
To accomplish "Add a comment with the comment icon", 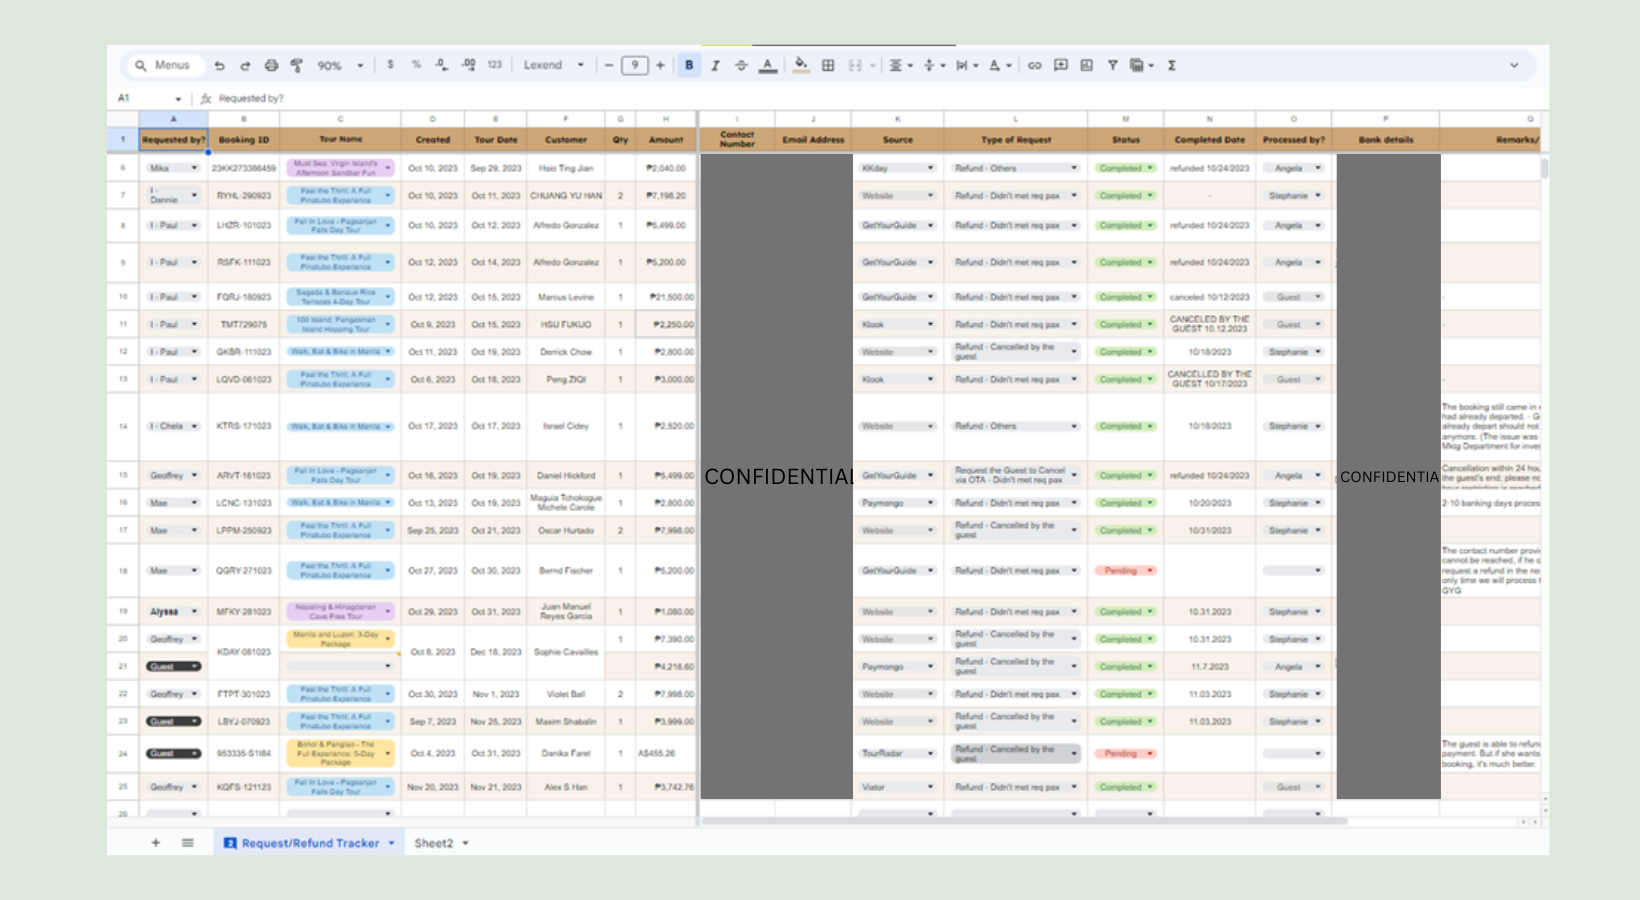I will click(1061, 65).
